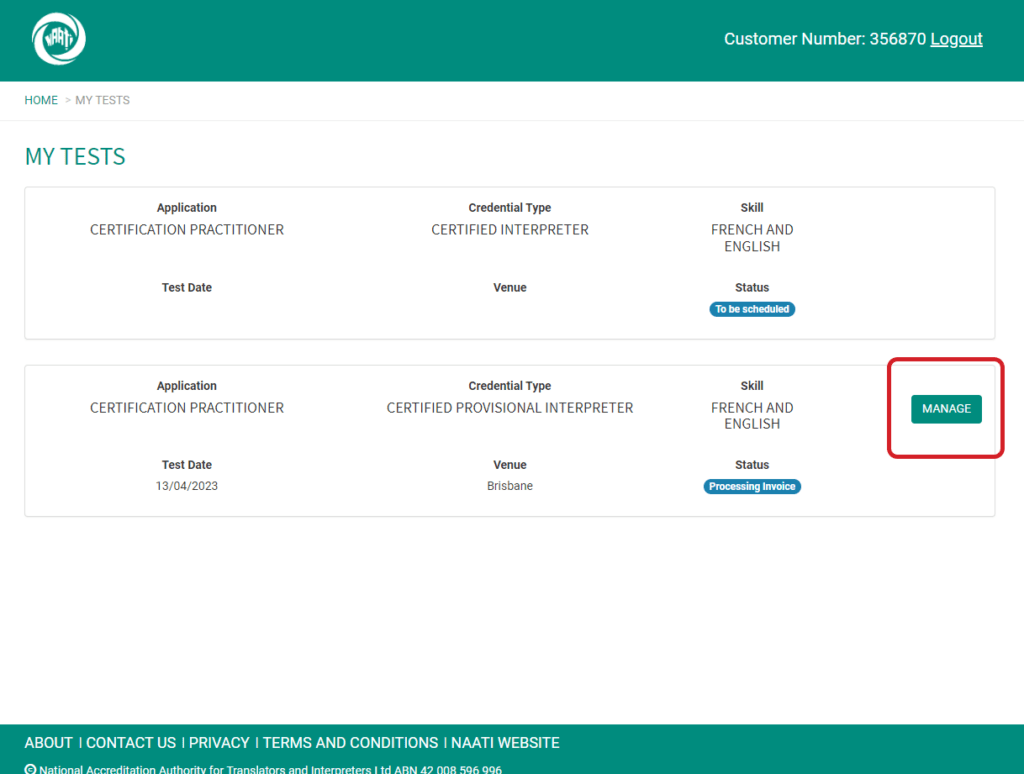Go to HOME via the breadcrumb
The height and width of the screenshot is (774, 1024).
pyautogui.click(x=41, y=100)
